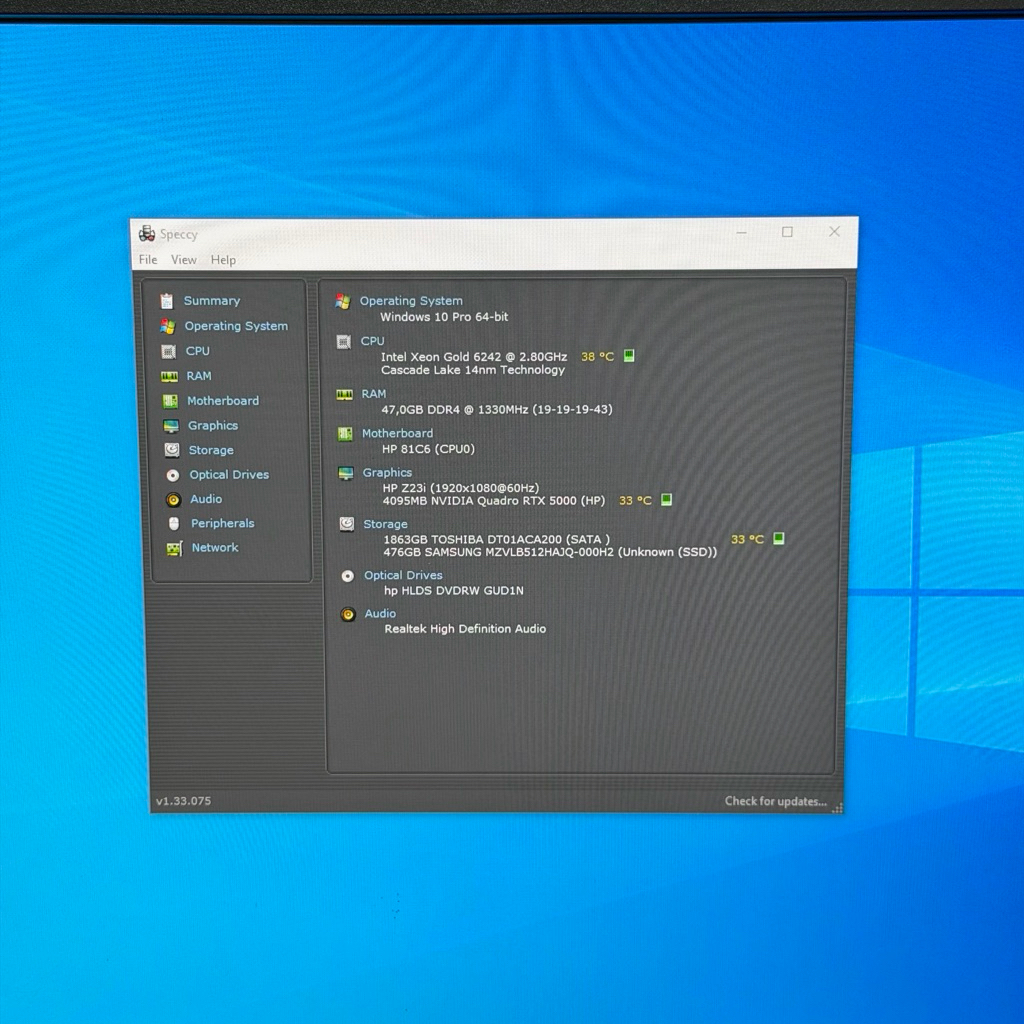Screen dimensions: 1024x1024
Task: Click the green storage temperature indicator icon
Action: click(778, 538)
